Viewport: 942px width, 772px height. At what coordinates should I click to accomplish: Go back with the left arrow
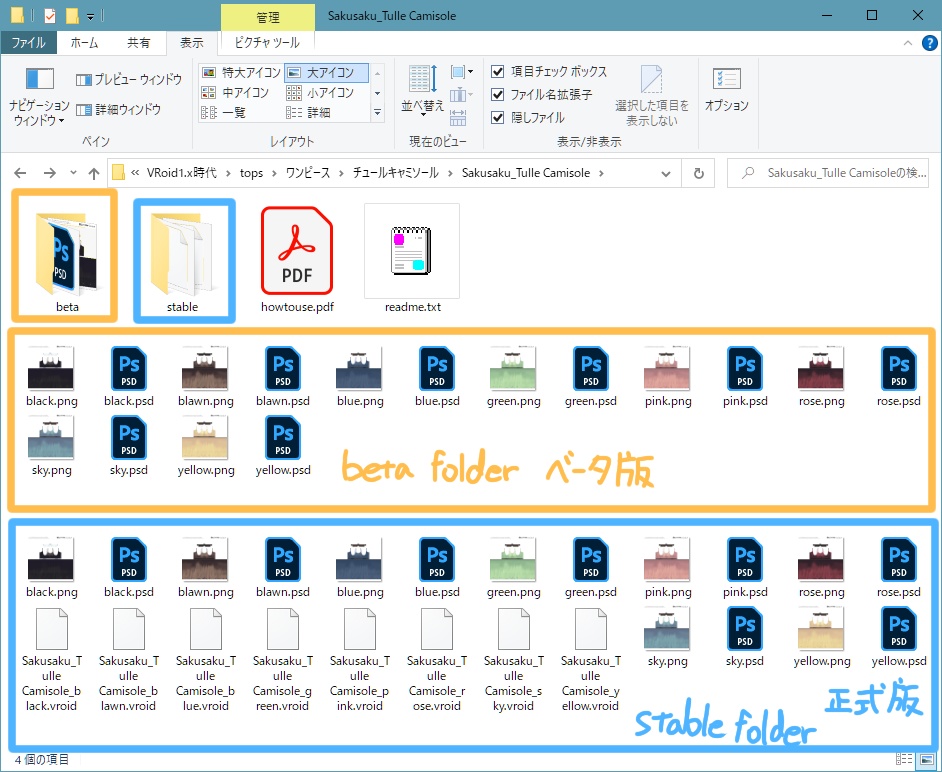20,173
